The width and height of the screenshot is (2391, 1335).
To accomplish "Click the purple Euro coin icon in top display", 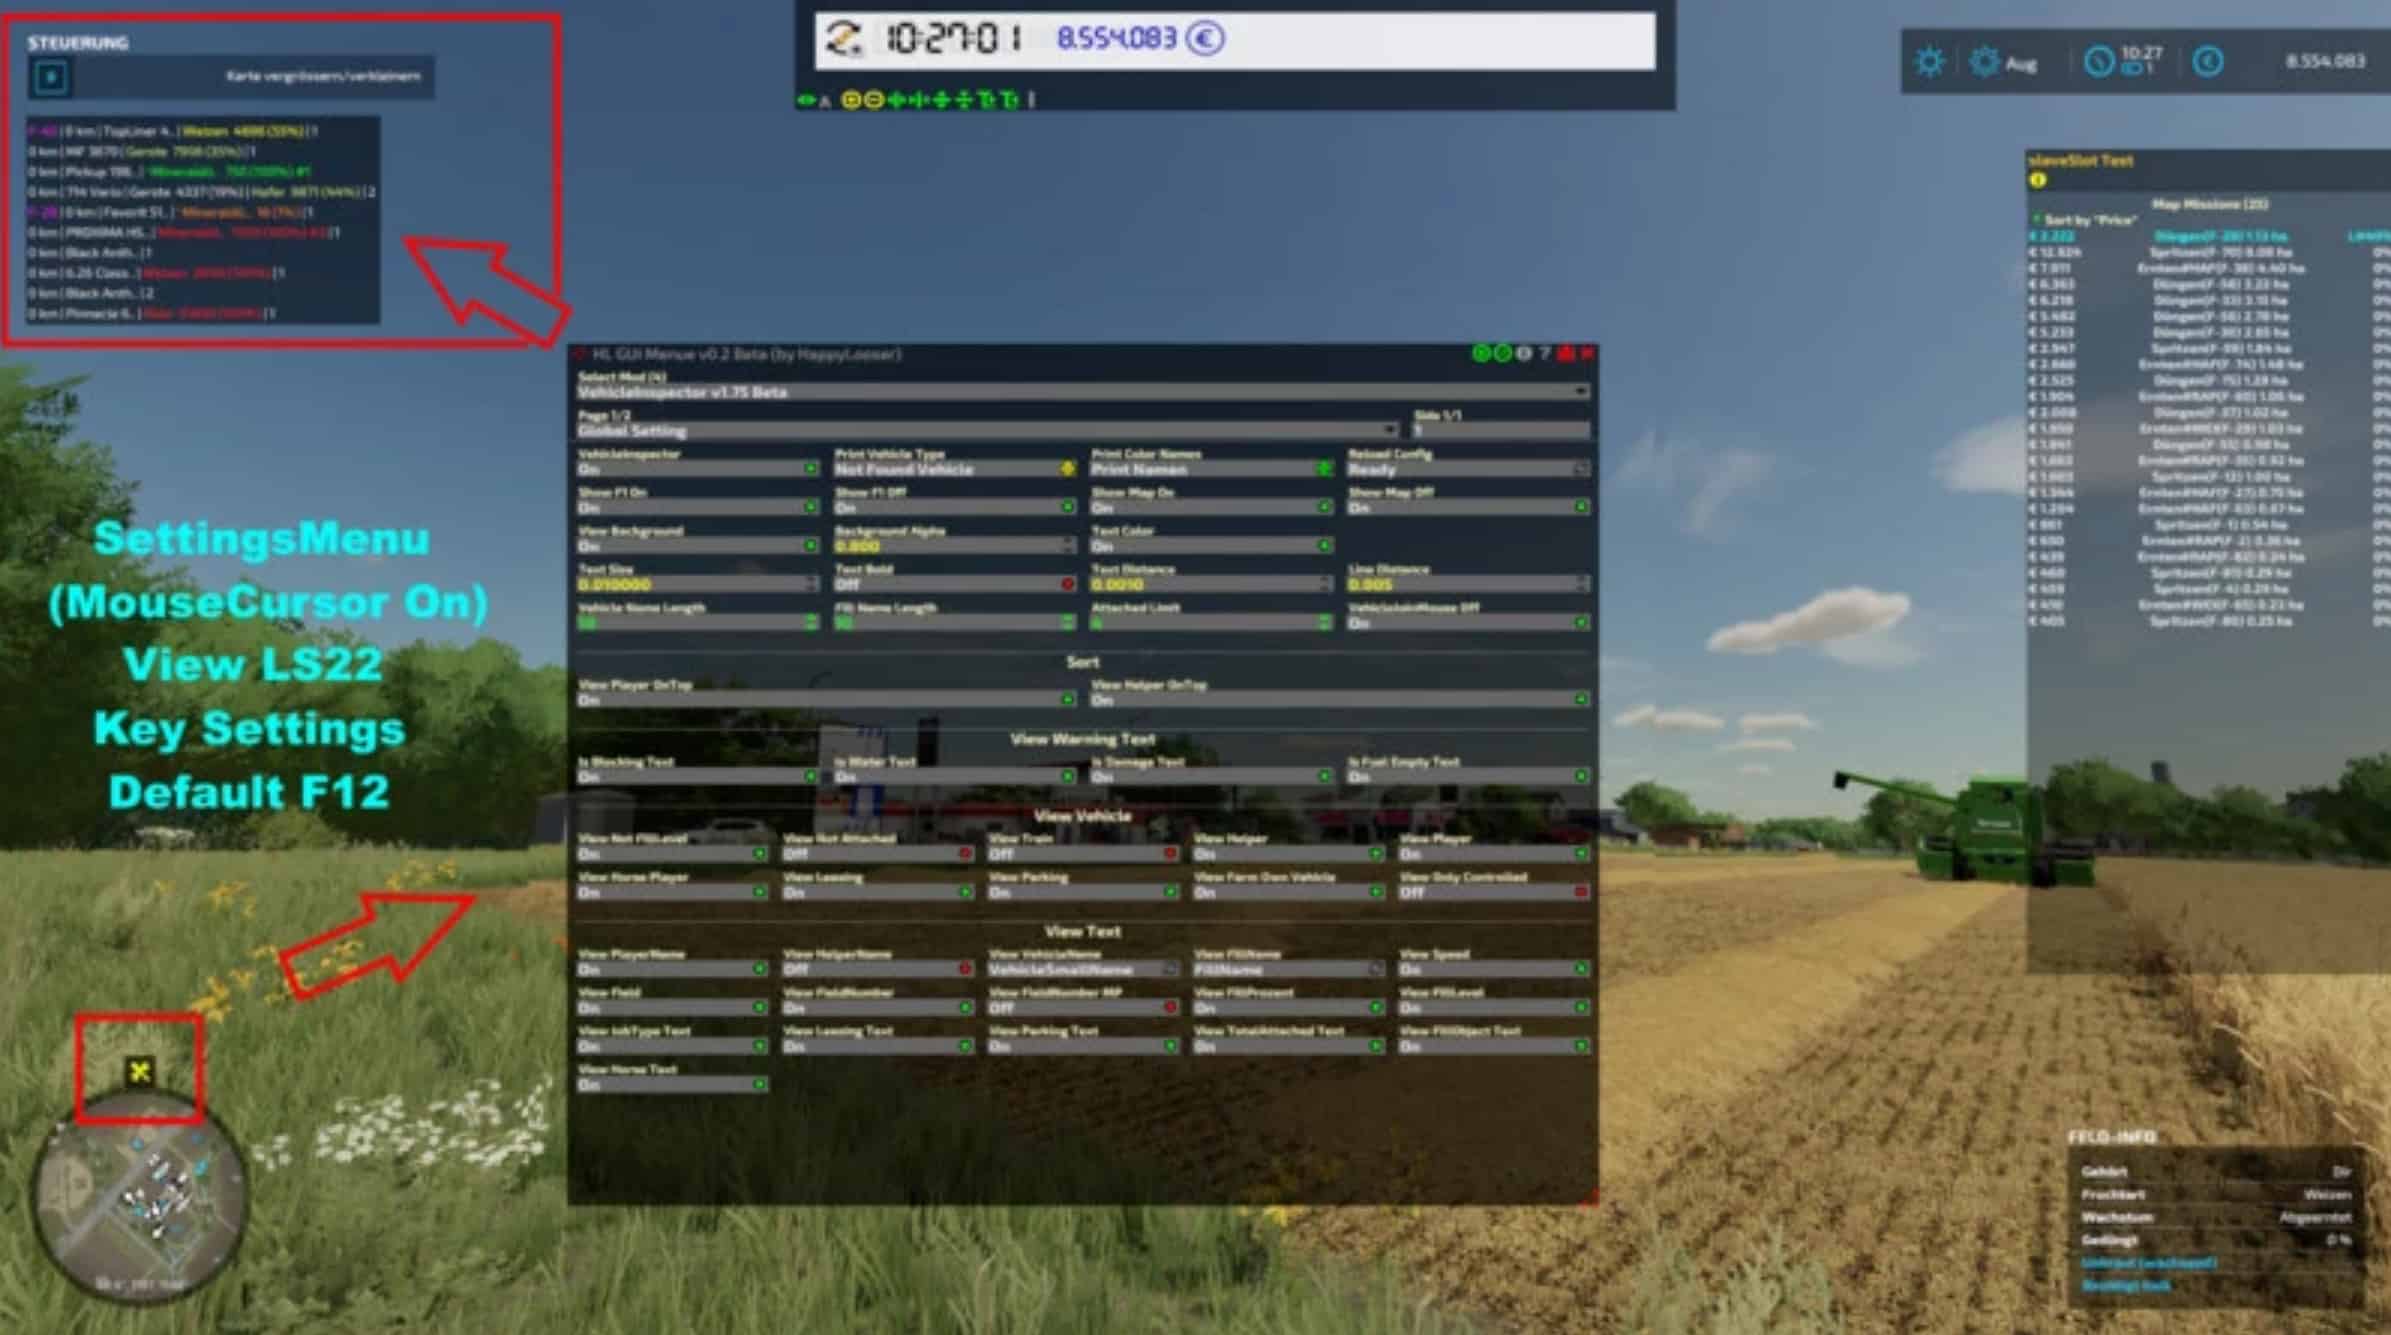I will coord(1205,39).
